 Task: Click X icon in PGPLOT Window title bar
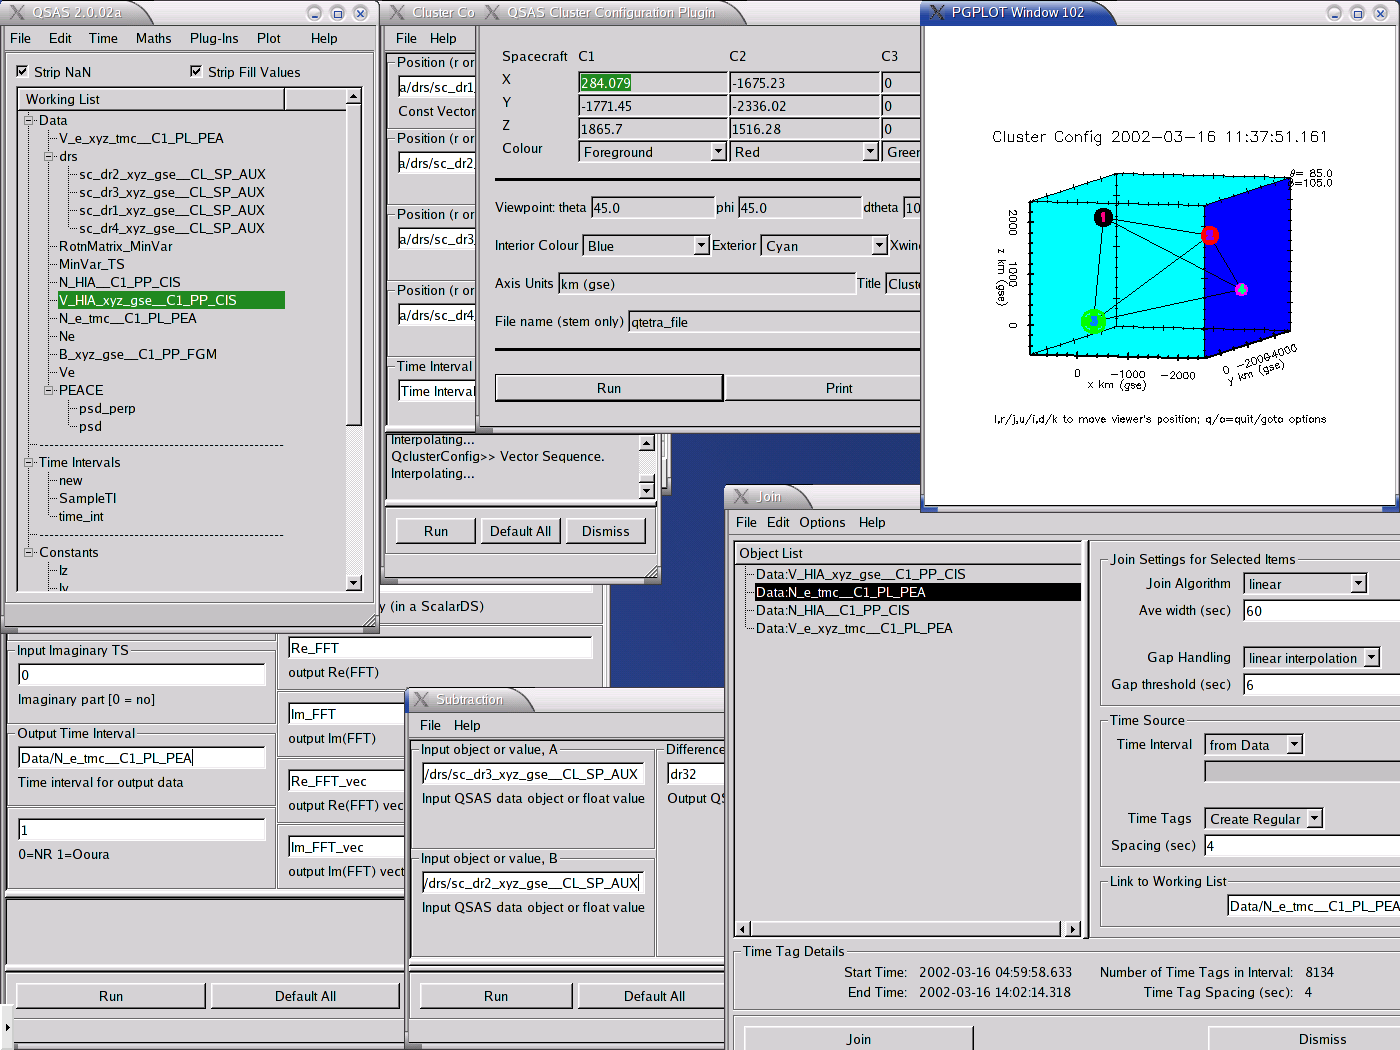point(937,13)
